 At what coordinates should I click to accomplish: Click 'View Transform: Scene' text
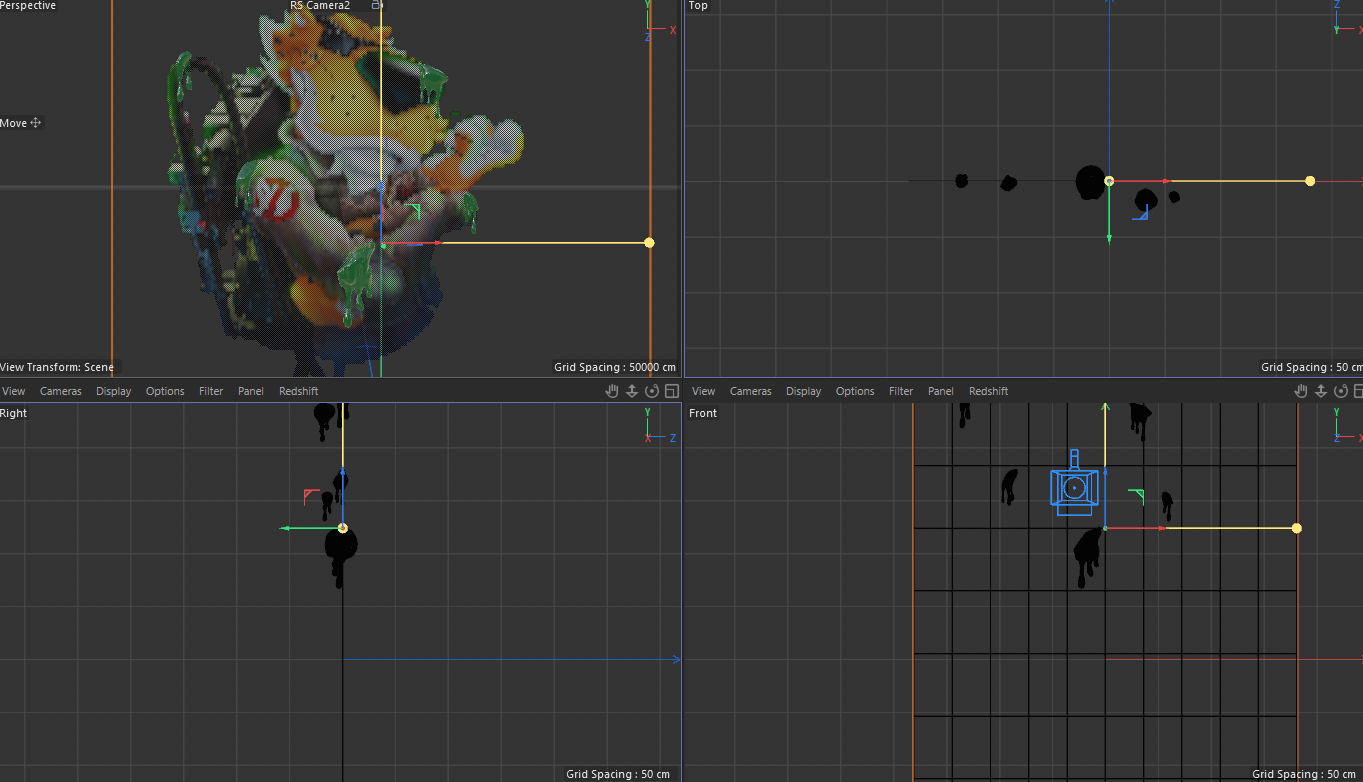(57, 367)
